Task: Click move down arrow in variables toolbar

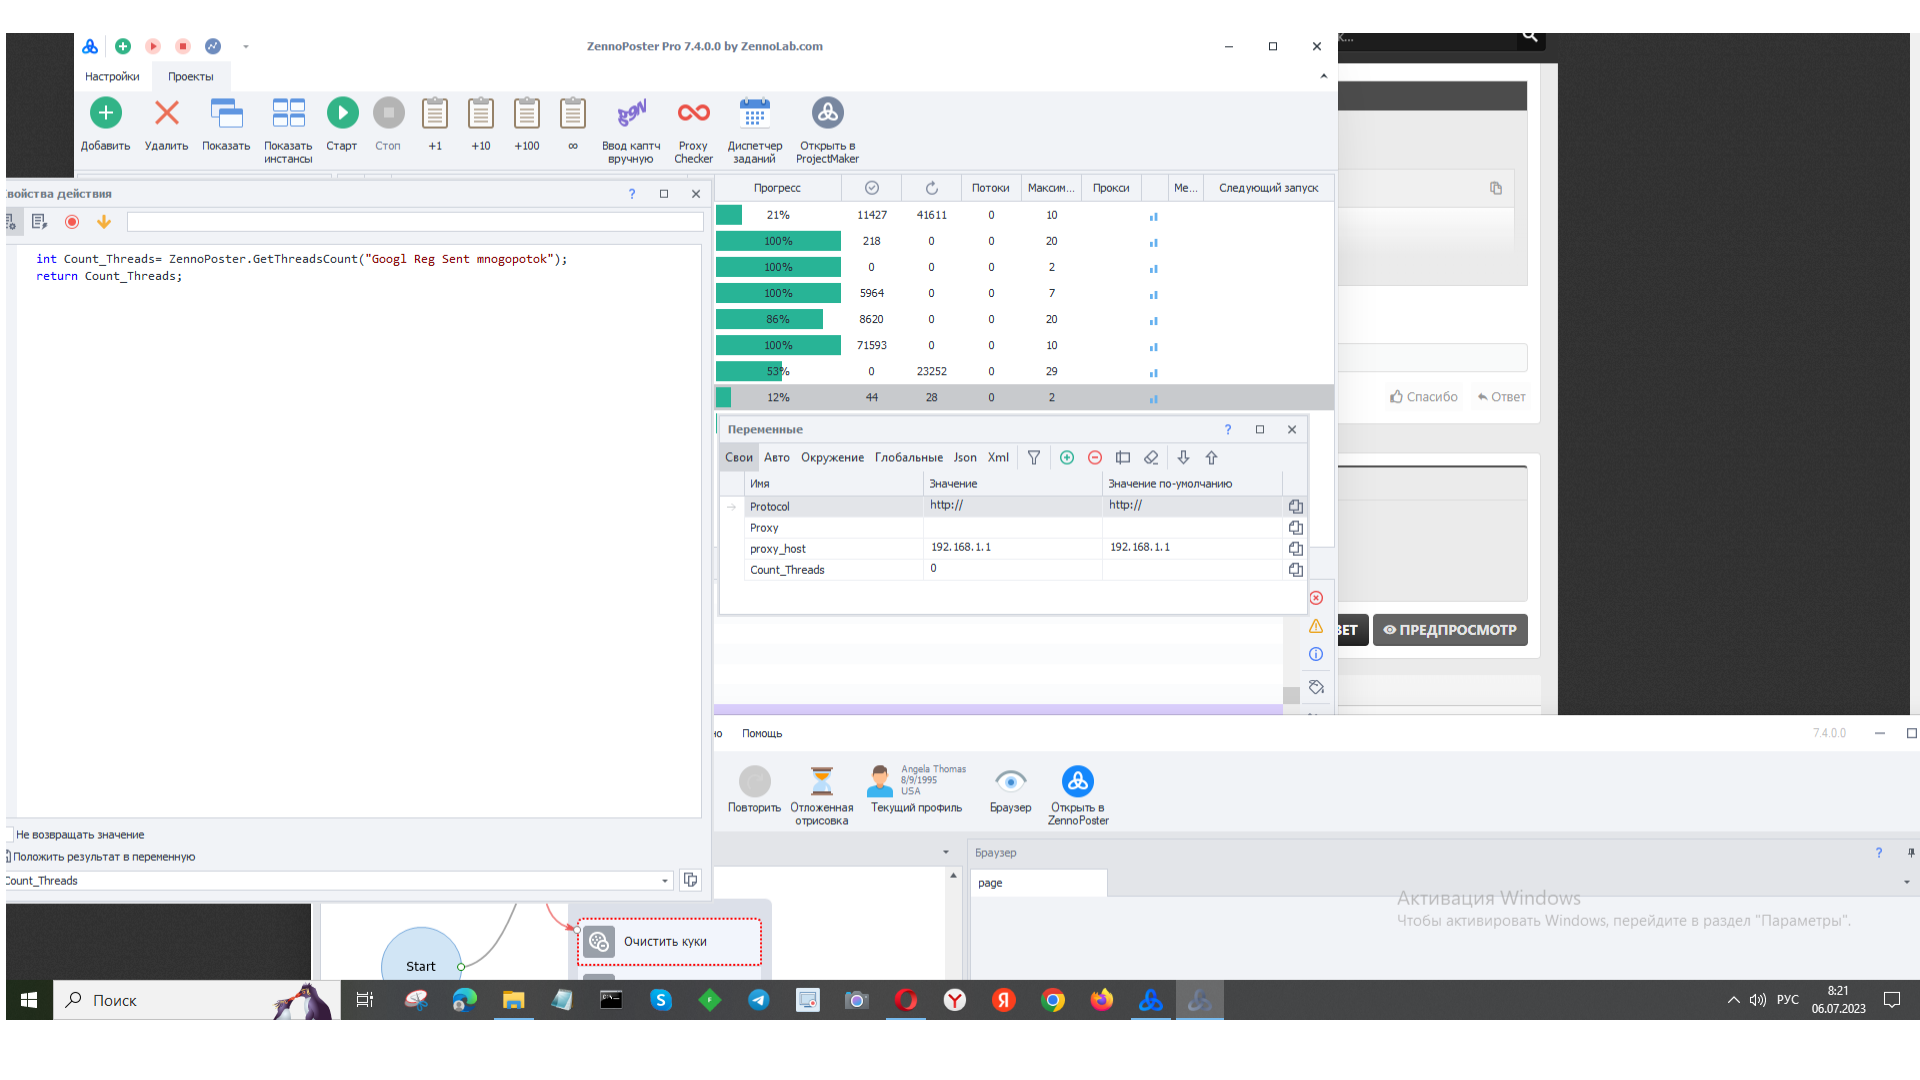Action: coord(1183,458)
